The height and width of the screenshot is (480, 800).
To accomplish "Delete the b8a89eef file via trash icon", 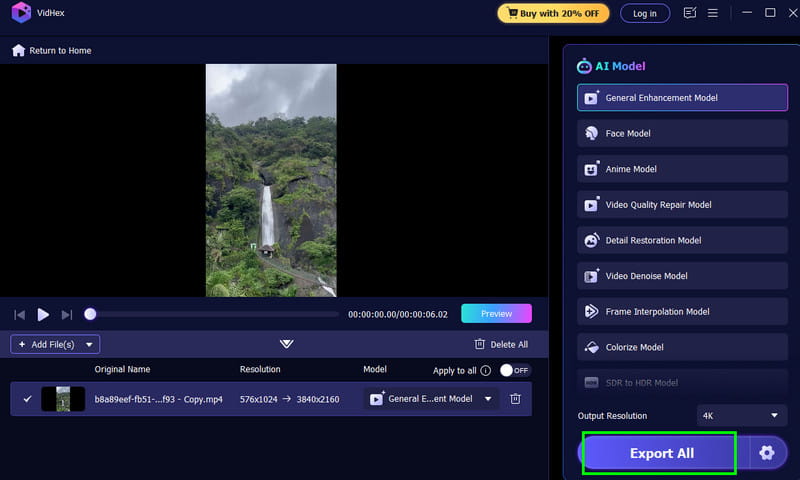I will coord(515,399).
